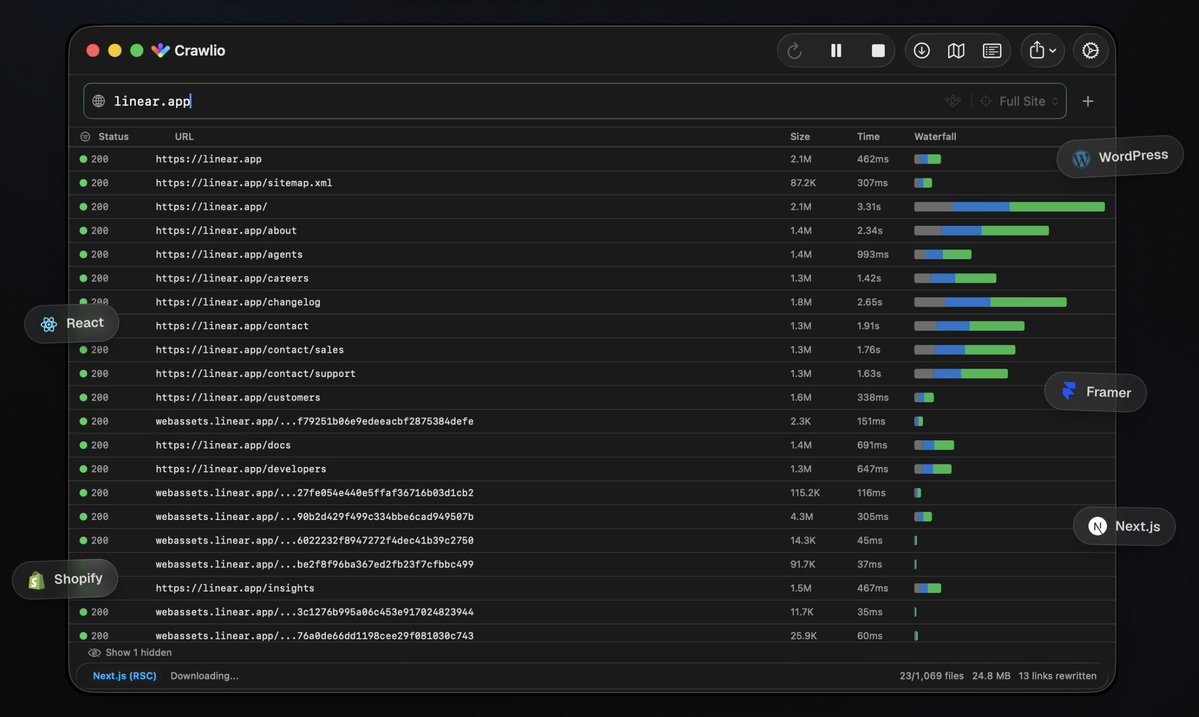Click Next.js (RSC) status label
Image resolution: width=1199 pixels, height=717 pixels.
click(124, 676)
